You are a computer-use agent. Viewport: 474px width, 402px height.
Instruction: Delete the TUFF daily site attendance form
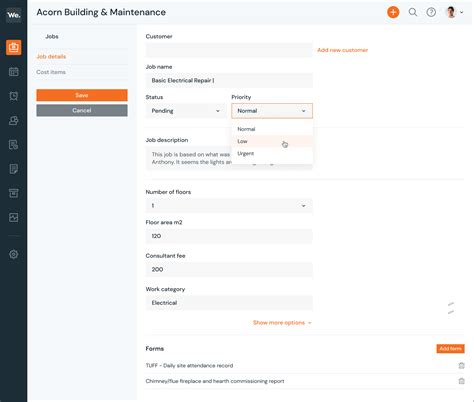[461, 366]
